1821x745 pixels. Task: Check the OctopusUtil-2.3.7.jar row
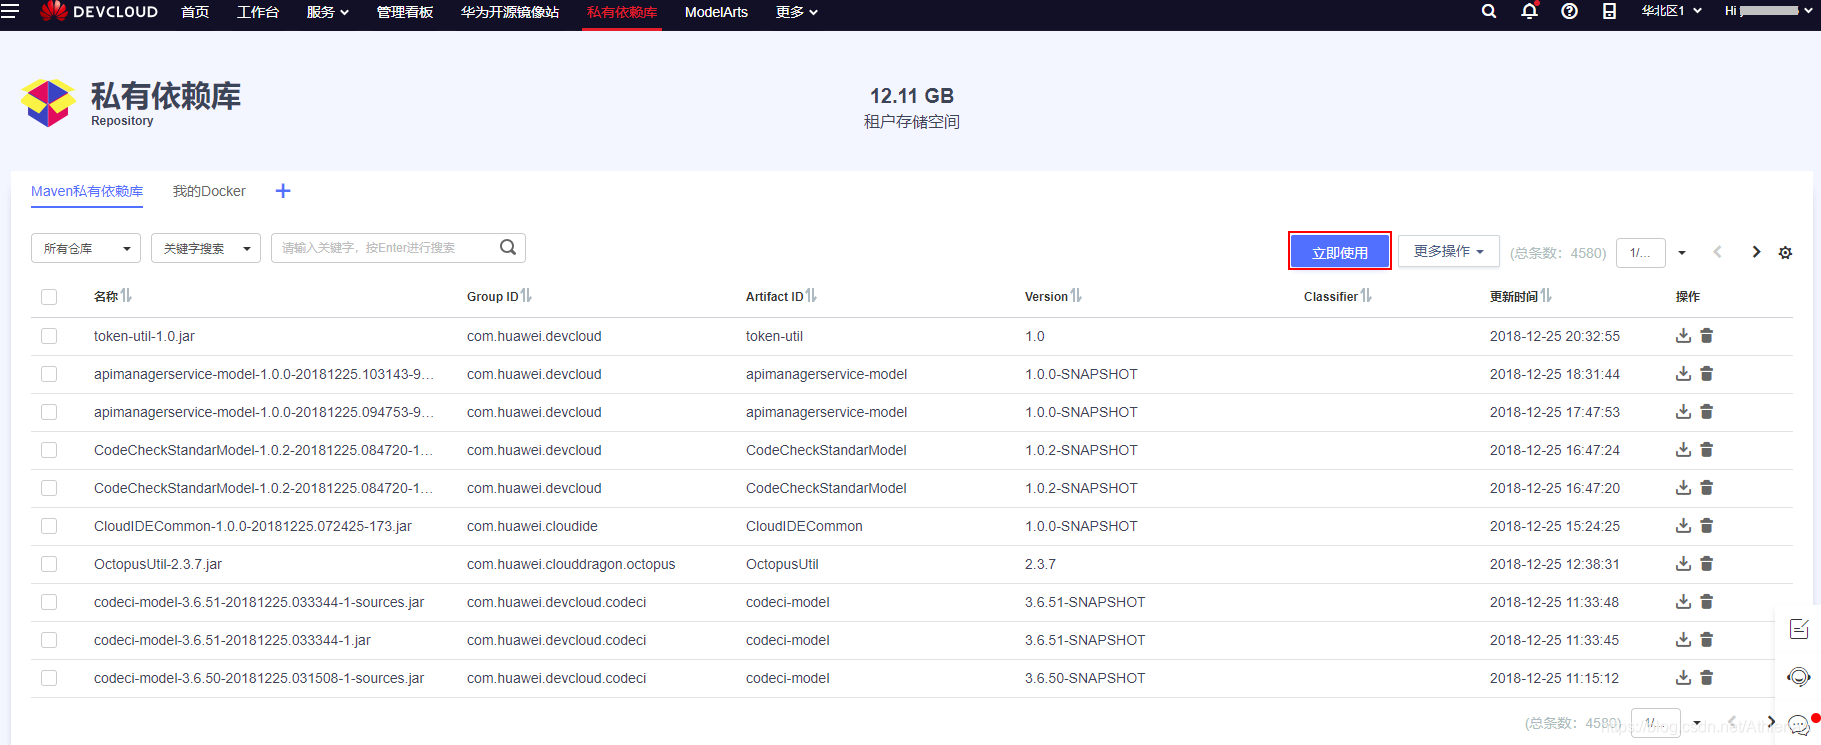tap(49, 564)
